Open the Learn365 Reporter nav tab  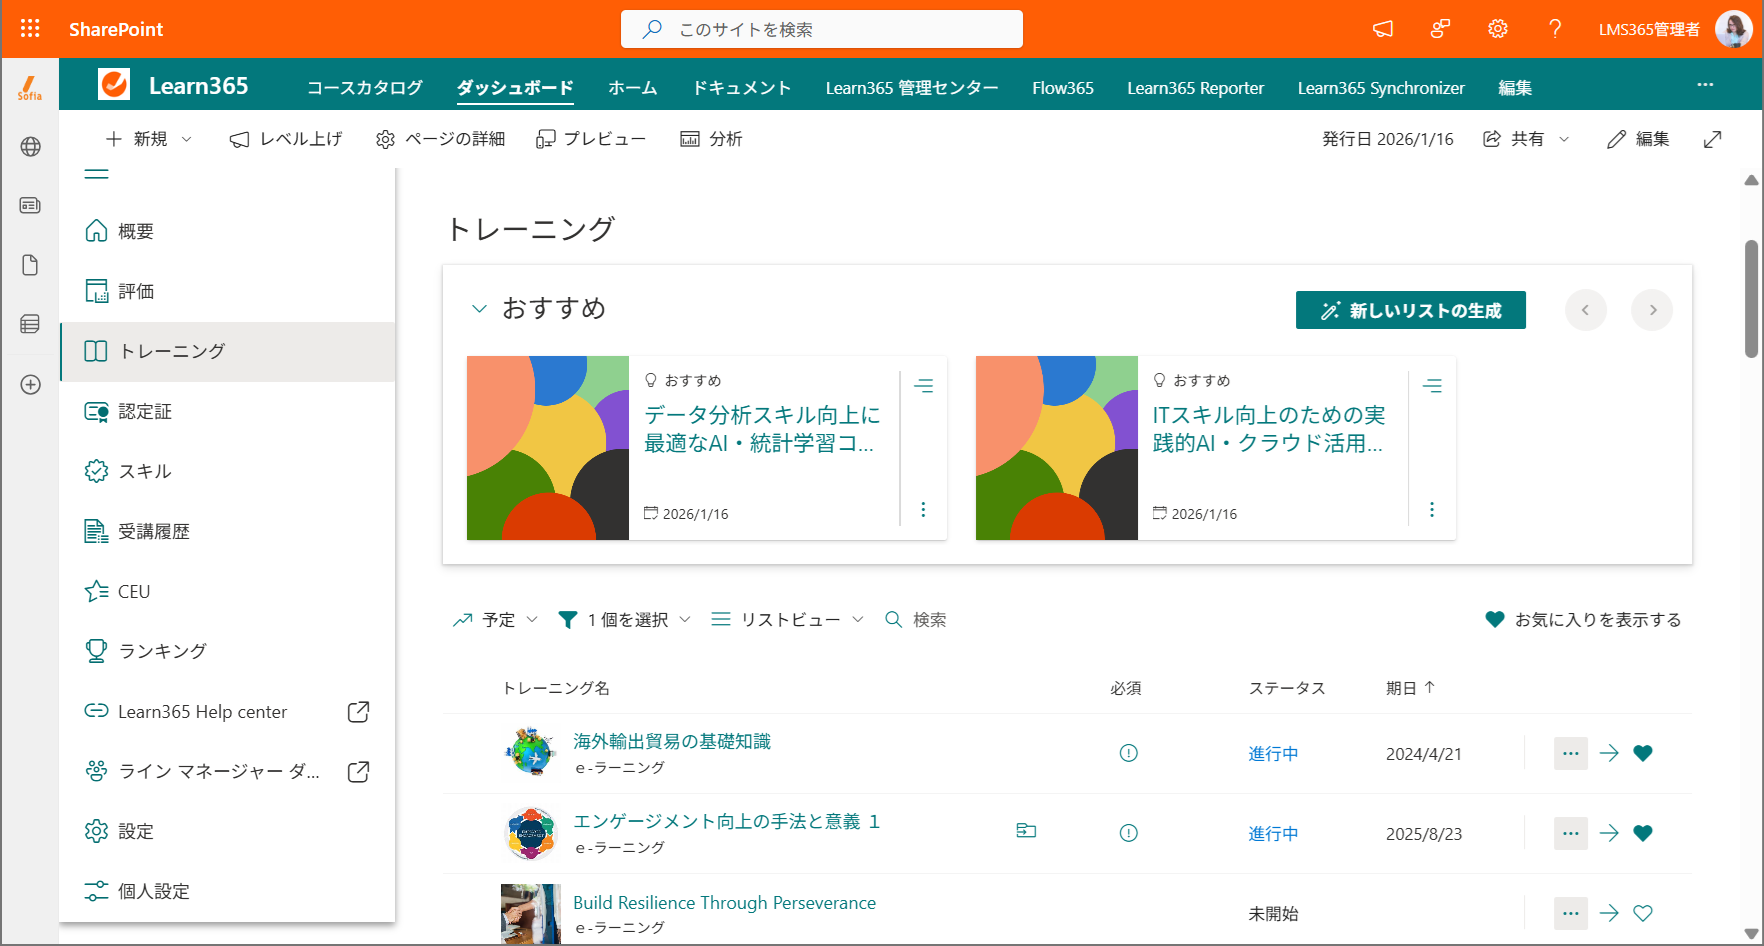(x=1195, y=88)
